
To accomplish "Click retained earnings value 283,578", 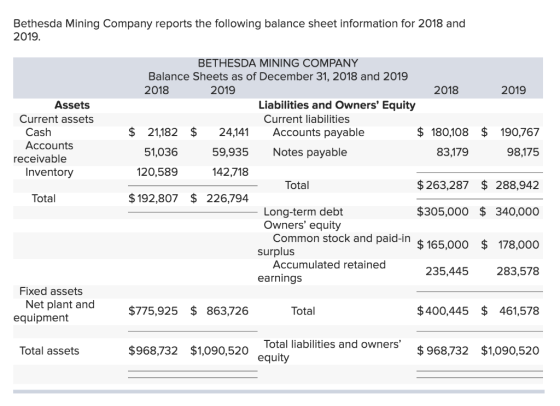I will point(518,271).
